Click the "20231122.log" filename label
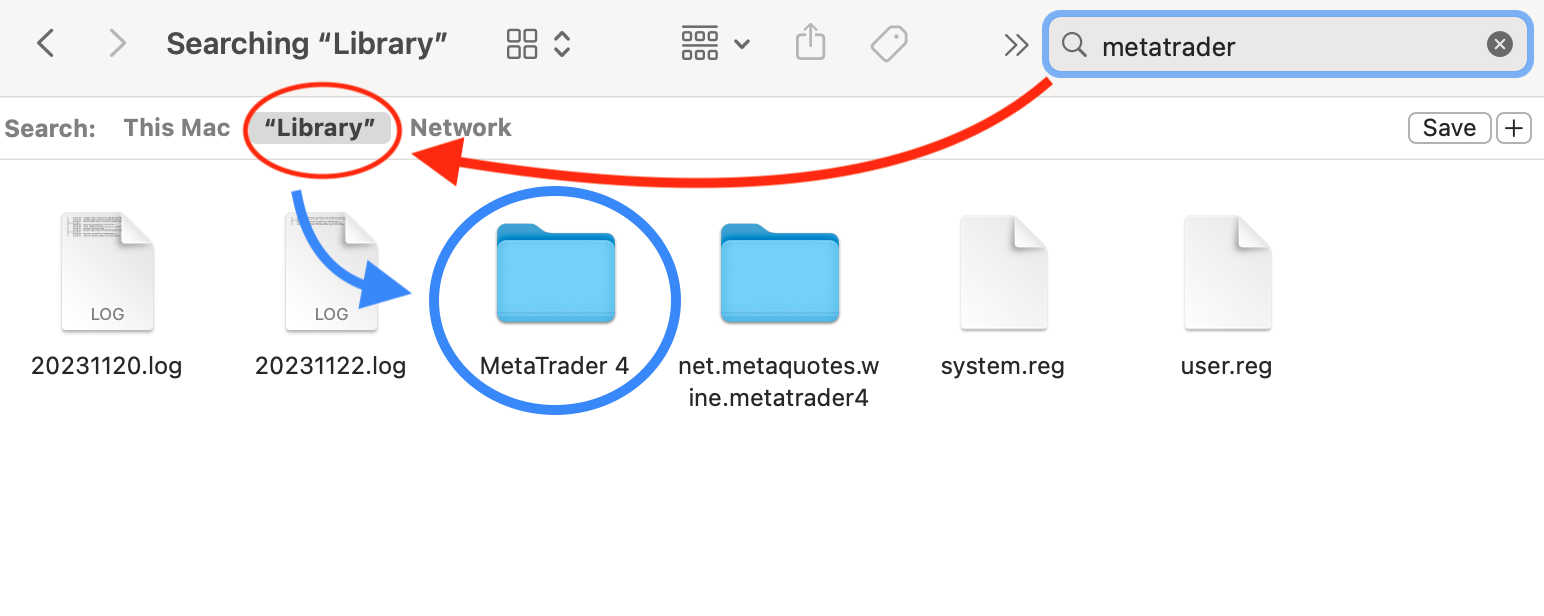This screenshot has height=616, width=1544. pos(331,366)
